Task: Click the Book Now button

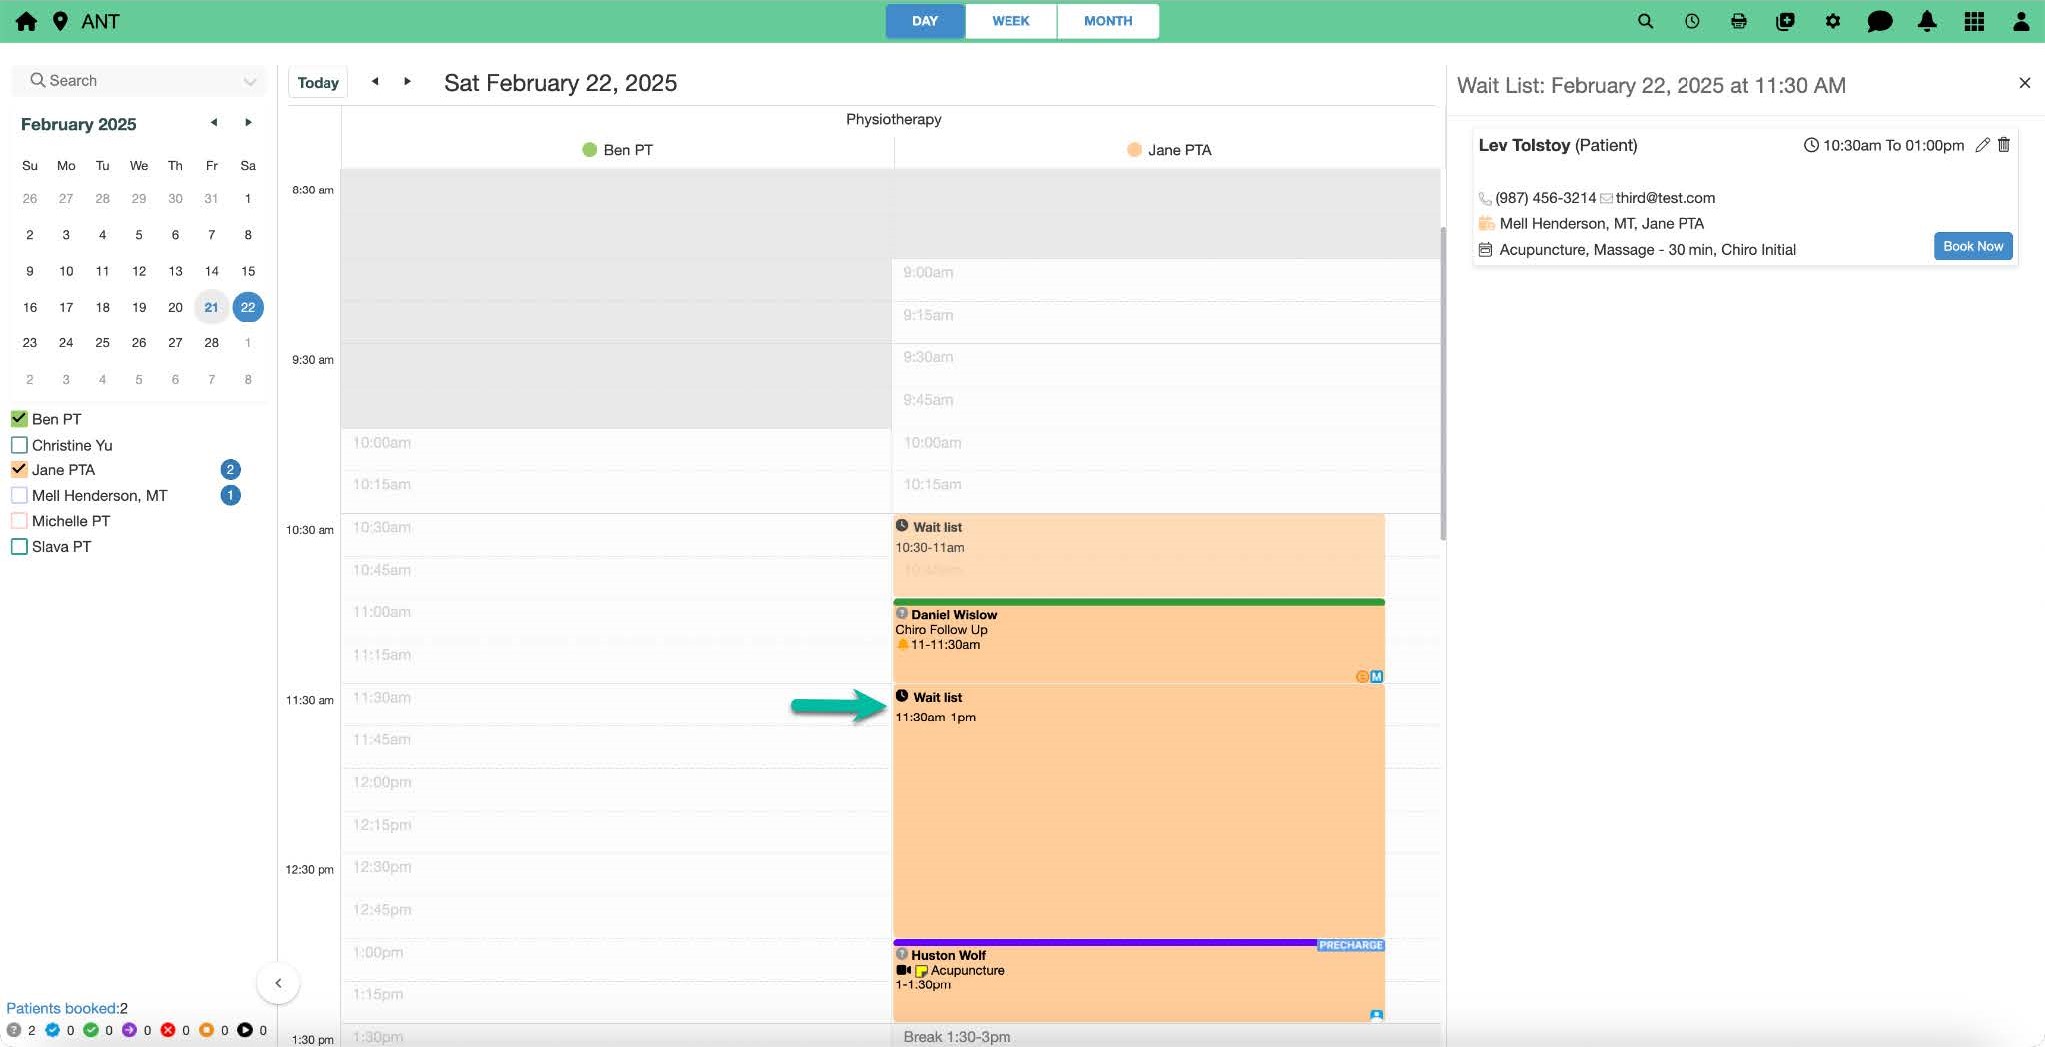Action: coord(1972,246)
